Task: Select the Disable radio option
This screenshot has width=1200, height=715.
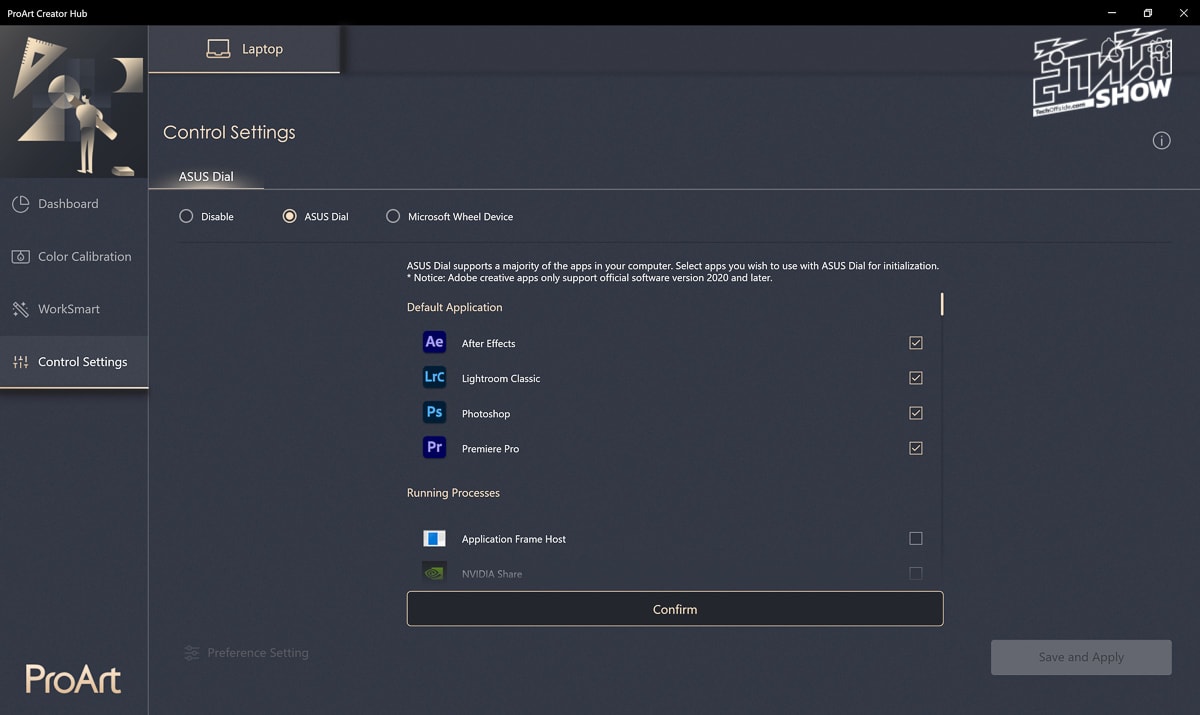Action: pyautogui.click(x=186, y=216)
